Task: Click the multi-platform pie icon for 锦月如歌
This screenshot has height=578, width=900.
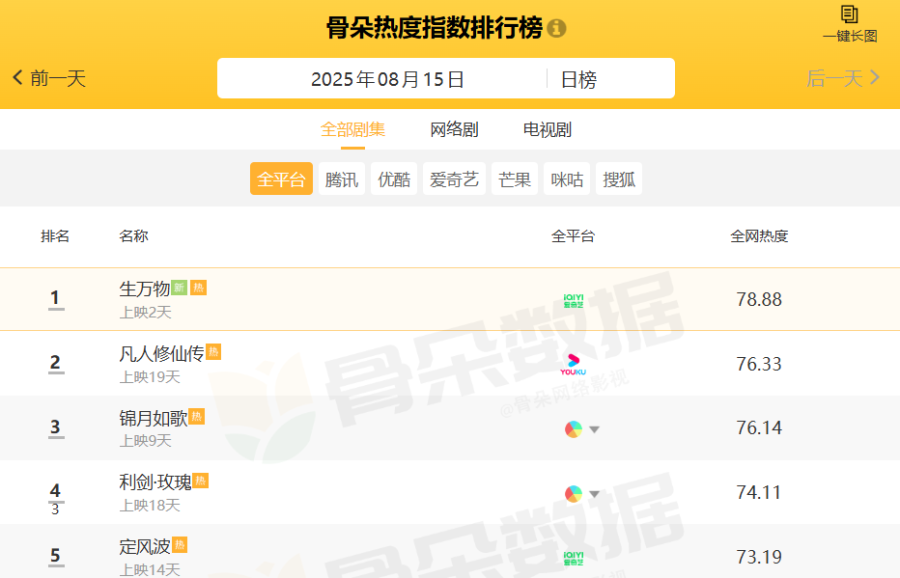Action: tap(573, 429)
